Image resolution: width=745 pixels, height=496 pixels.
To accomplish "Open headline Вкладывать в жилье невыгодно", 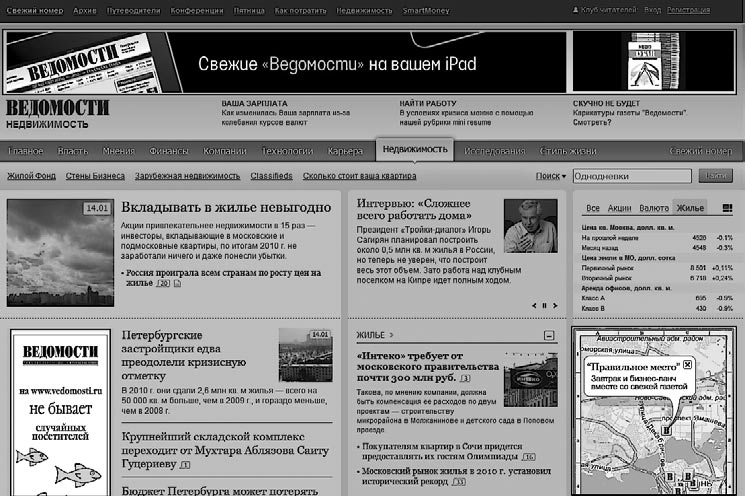I will tap(226, 207).
